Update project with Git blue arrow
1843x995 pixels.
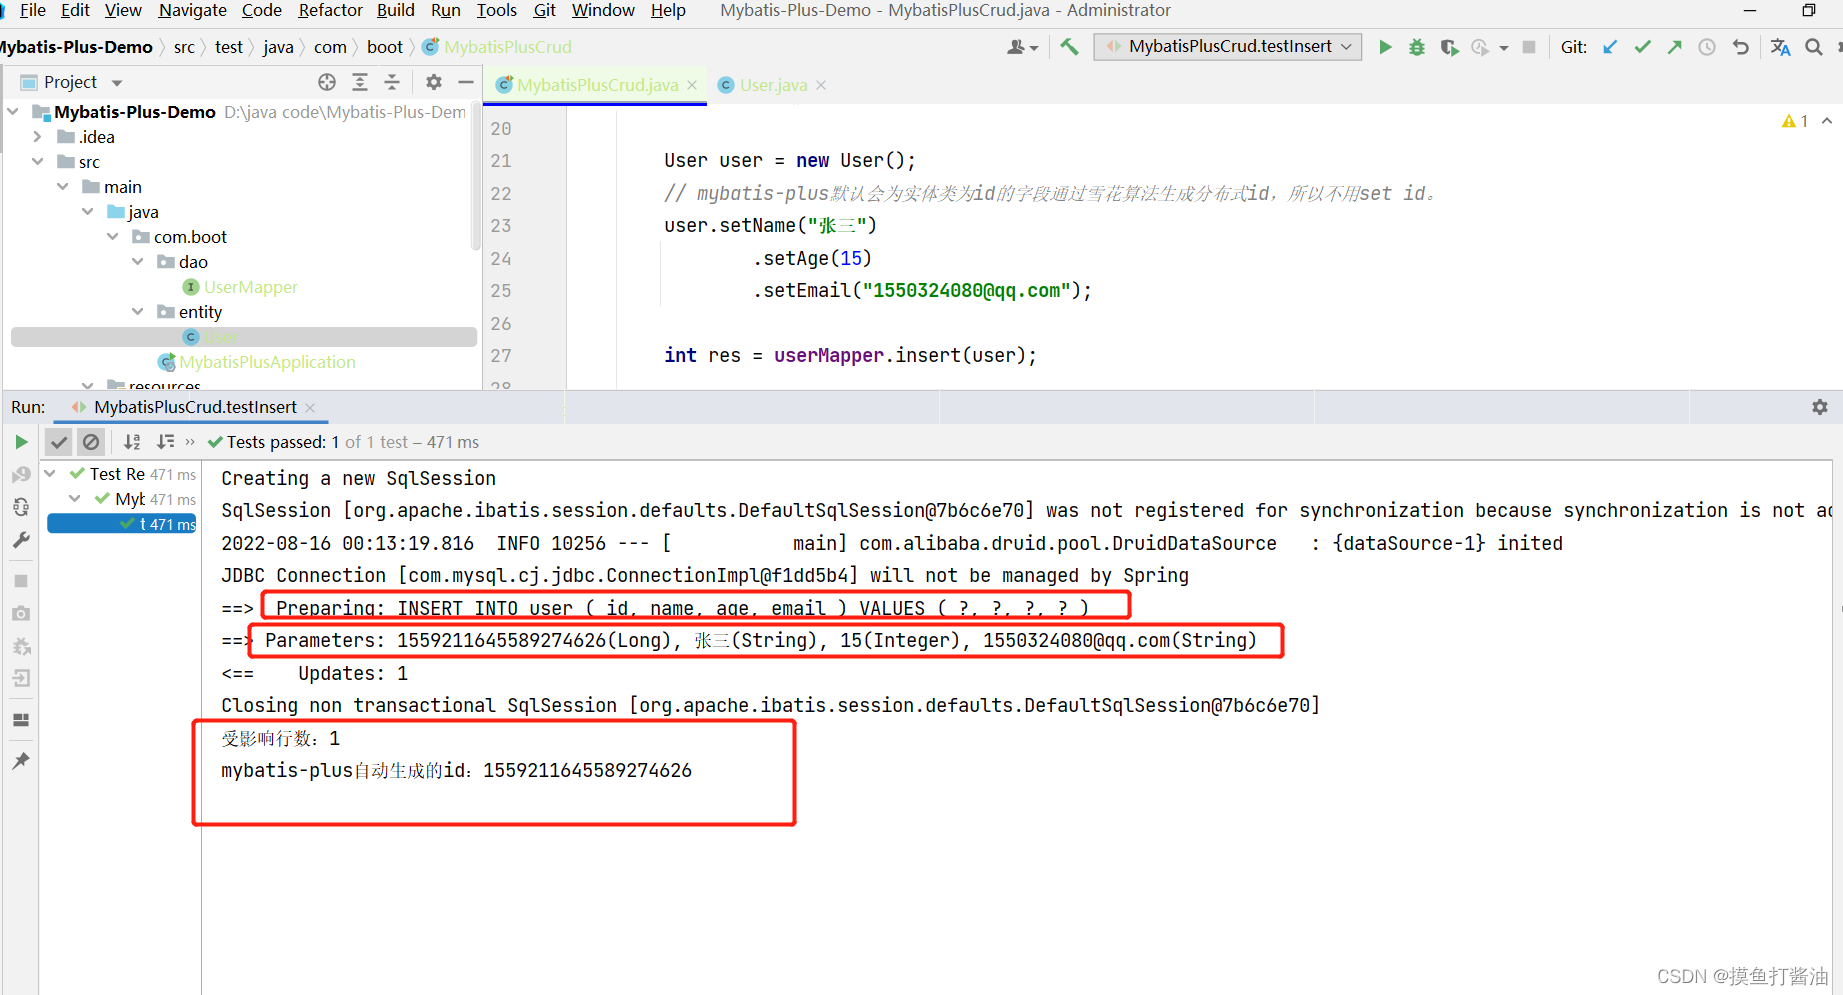(1610, 47)
